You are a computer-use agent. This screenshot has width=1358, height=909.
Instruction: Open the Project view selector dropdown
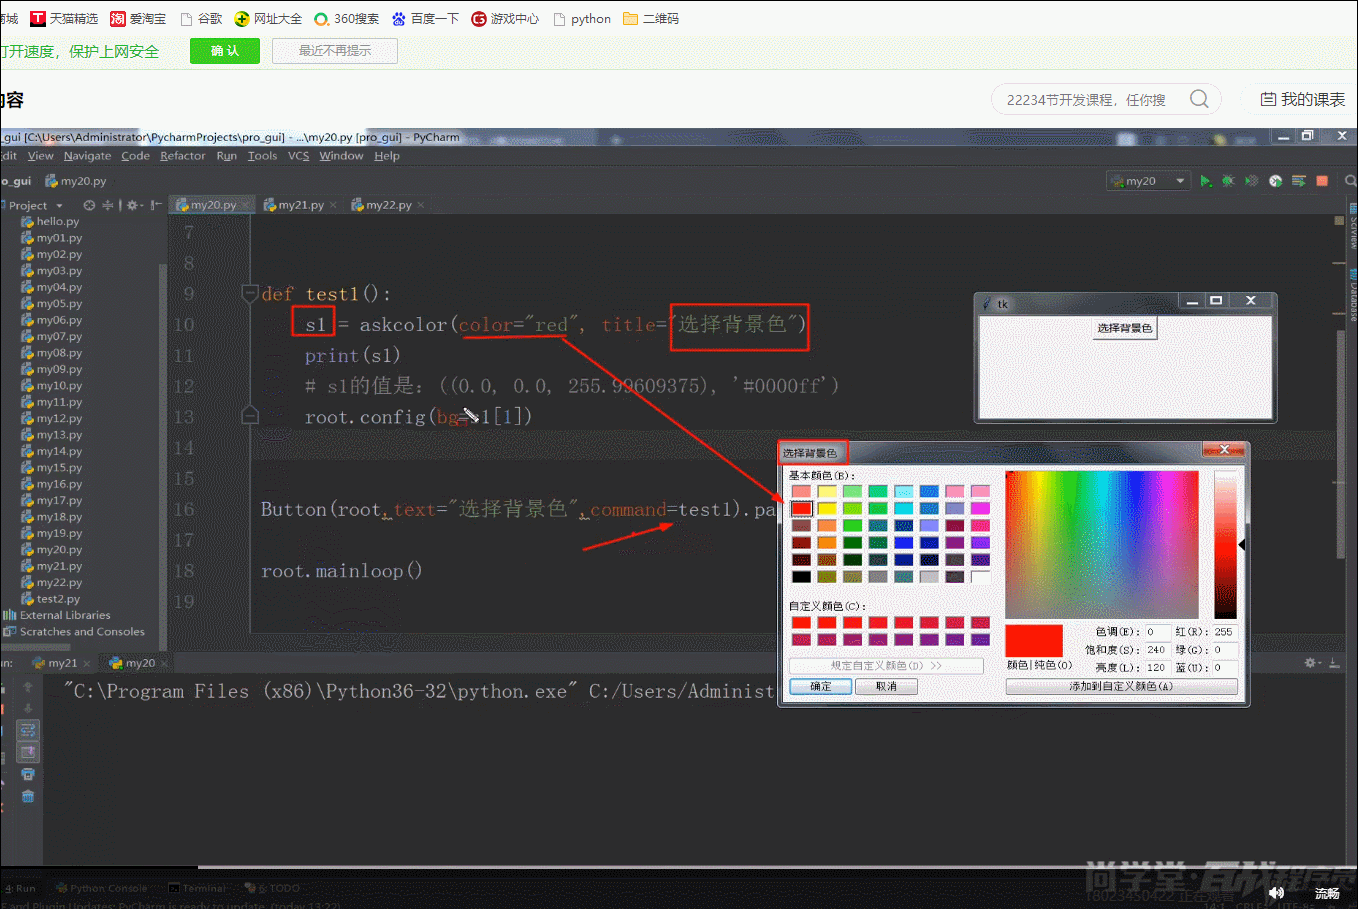pos(36,205)
